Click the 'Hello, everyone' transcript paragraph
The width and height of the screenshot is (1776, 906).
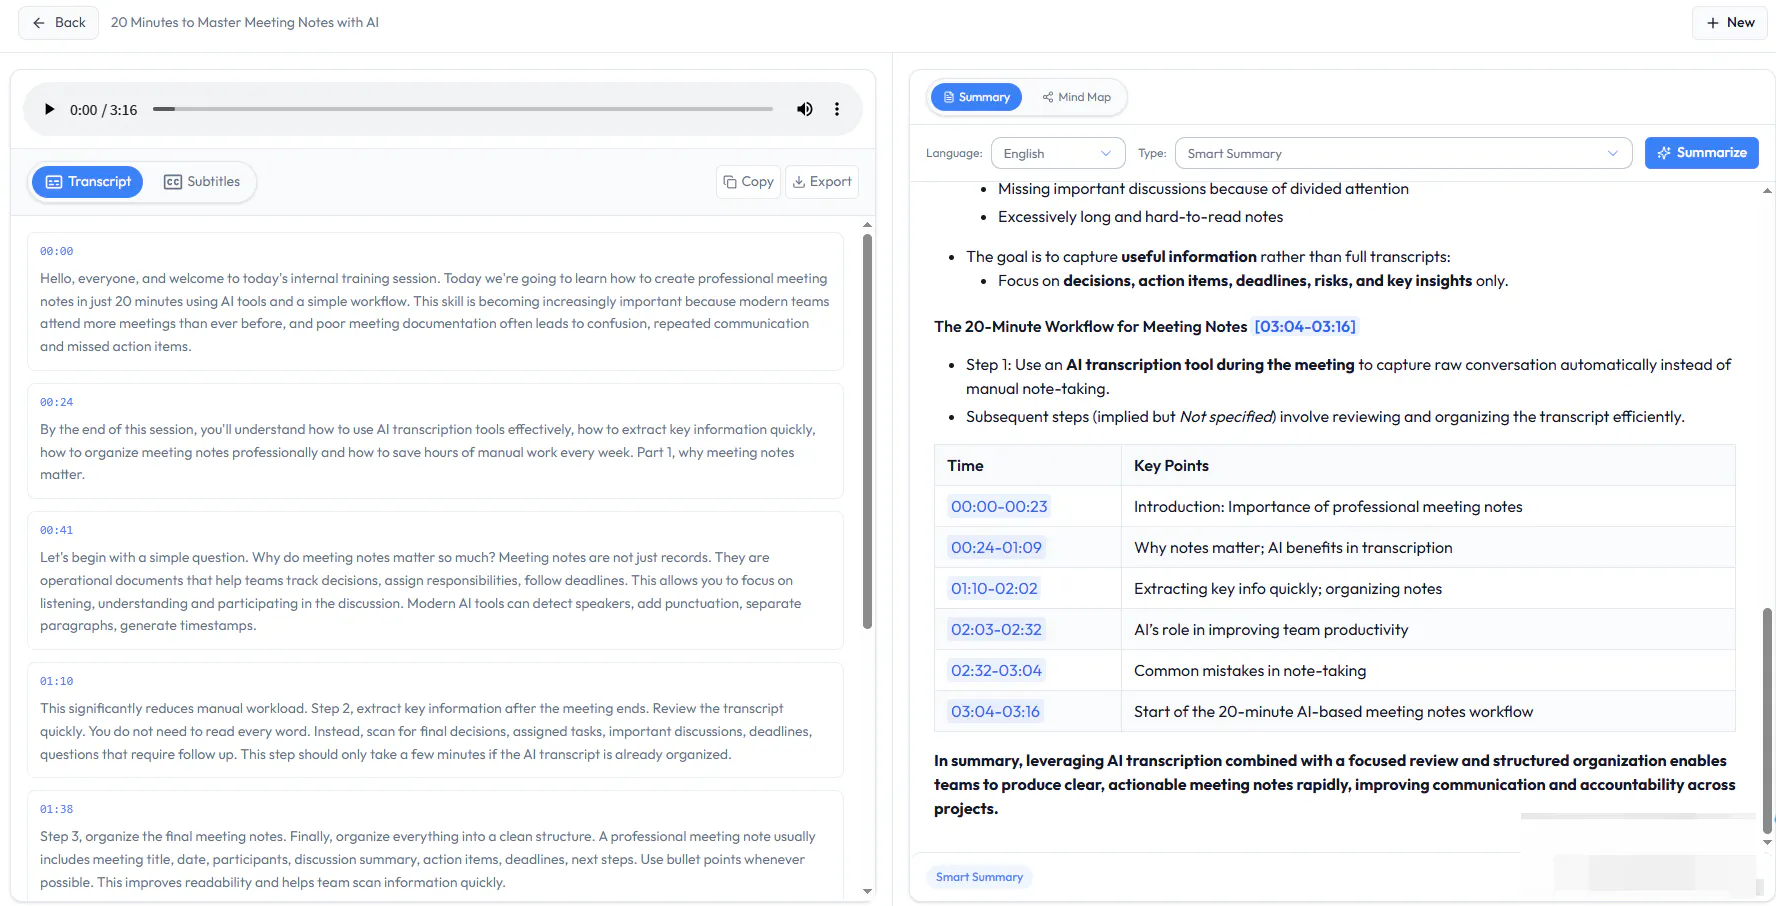point(435,312)
